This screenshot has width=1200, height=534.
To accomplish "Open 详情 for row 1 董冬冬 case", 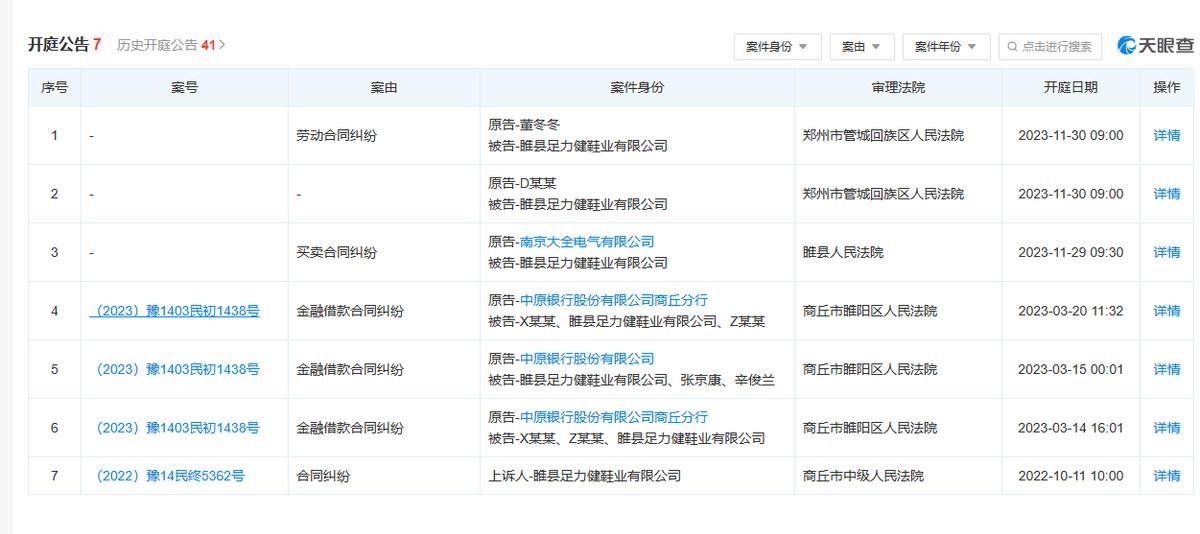I will pyautogui.click(x=1166, y=135).
